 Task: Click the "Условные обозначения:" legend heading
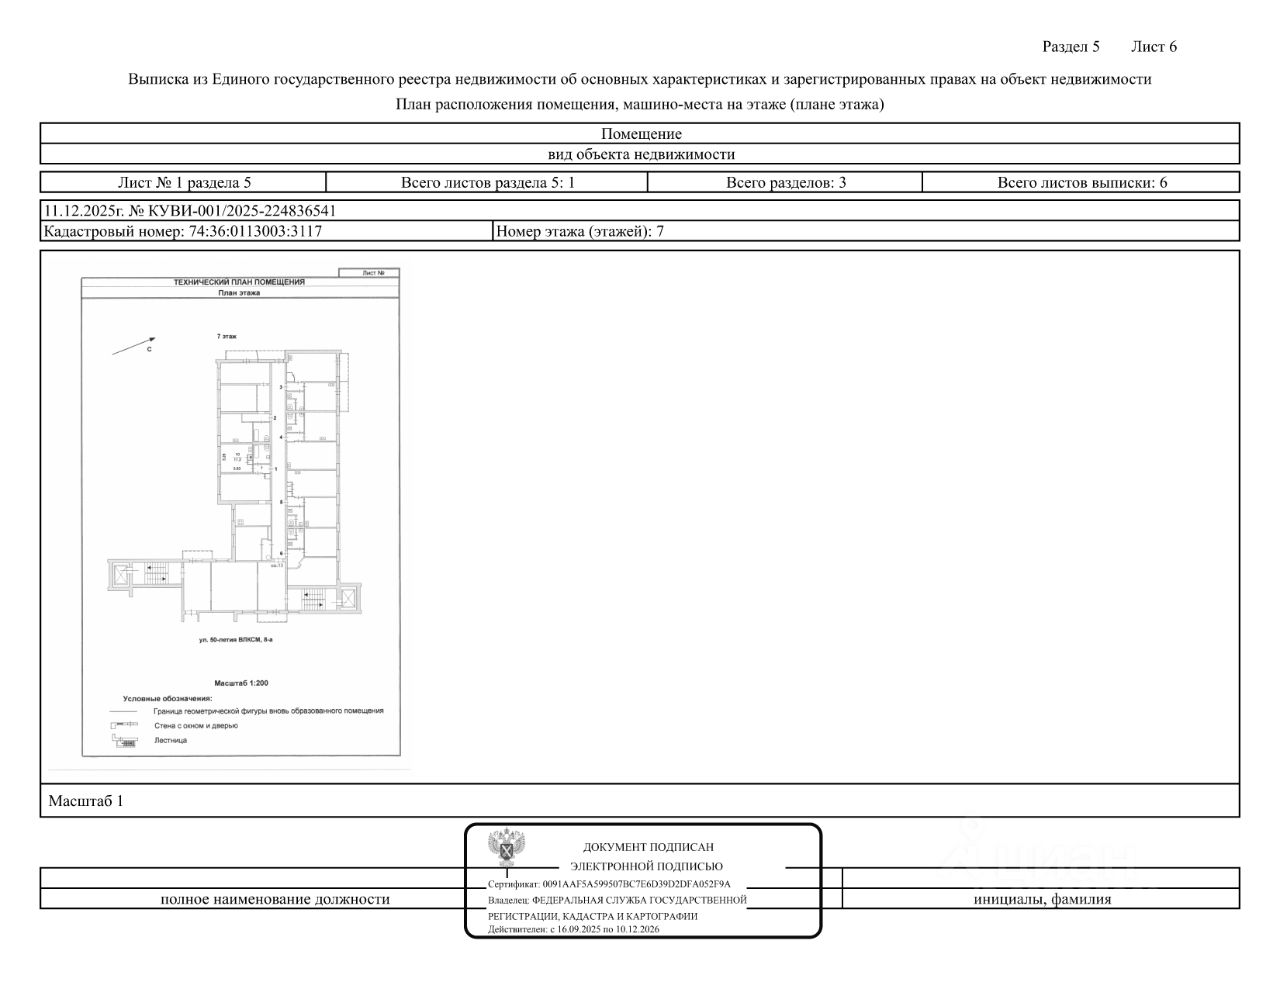tap(167, 697)
